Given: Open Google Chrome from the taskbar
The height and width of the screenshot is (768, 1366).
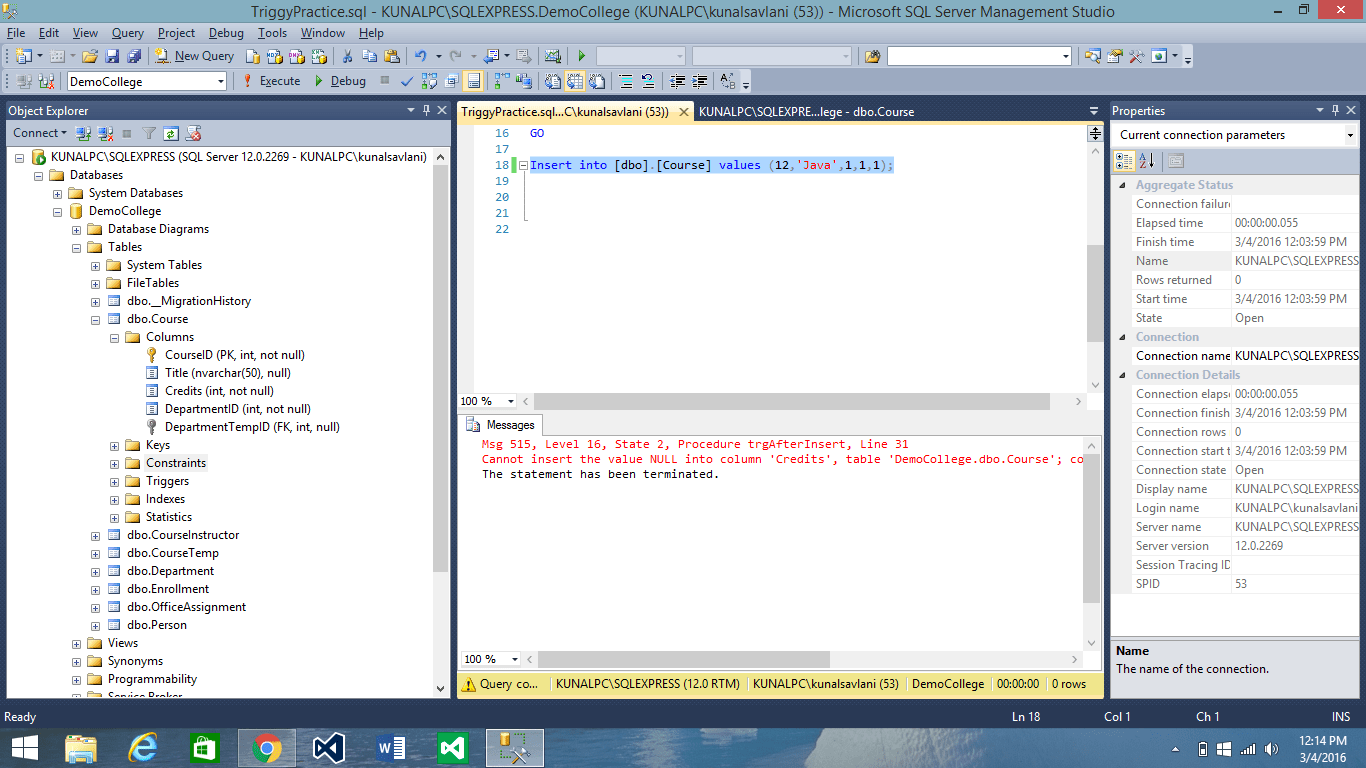Looking at the screenshot, I should 267,747.
